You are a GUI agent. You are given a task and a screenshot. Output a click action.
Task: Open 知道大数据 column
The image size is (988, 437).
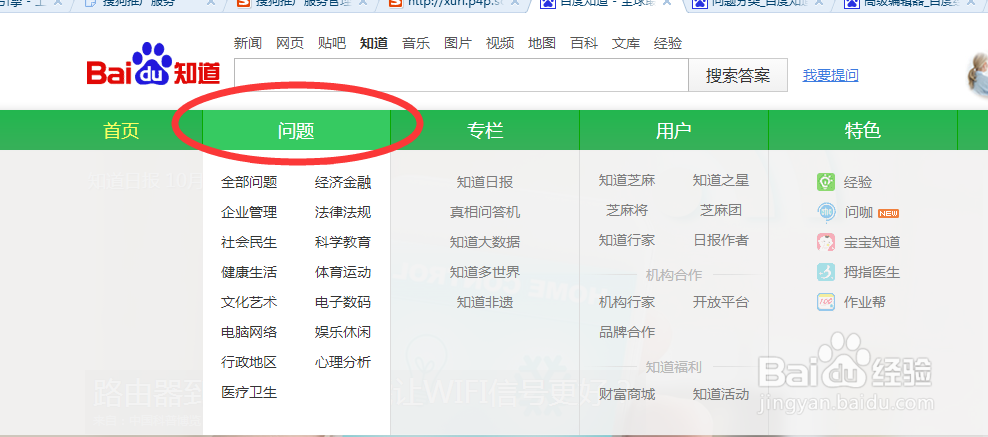pos(485,242)
